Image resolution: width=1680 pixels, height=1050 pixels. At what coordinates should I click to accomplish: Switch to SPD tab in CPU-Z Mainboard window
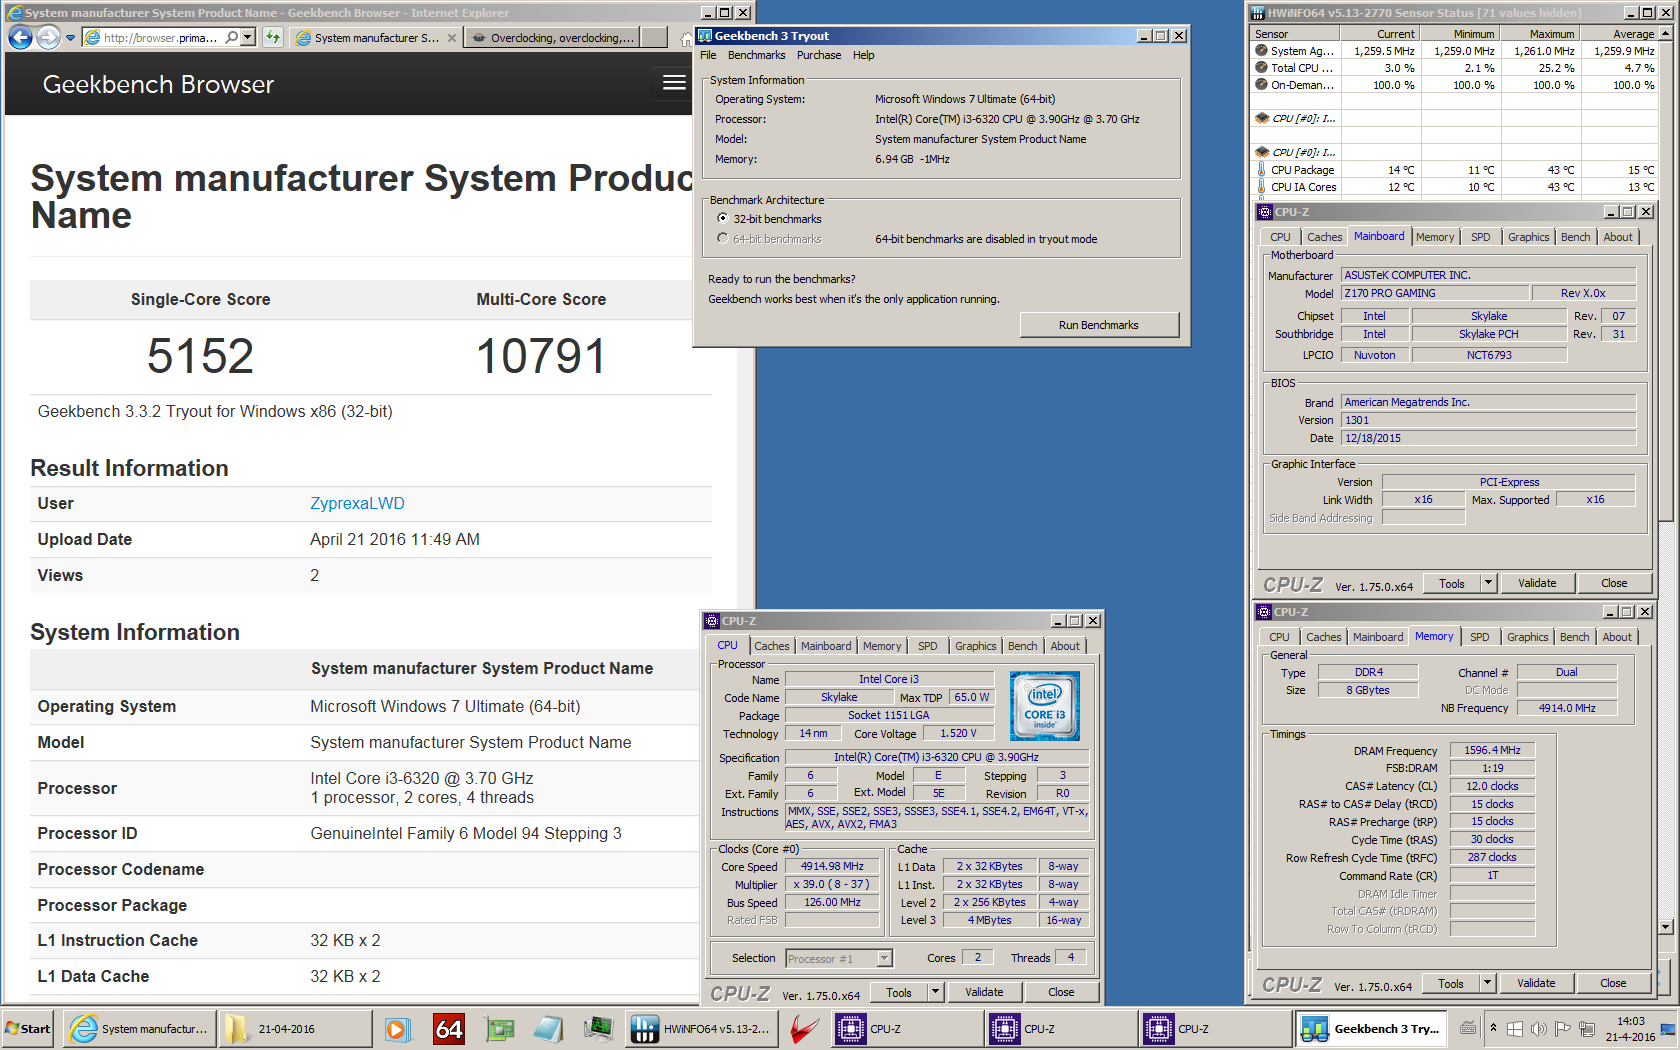tap(1481, 237)
